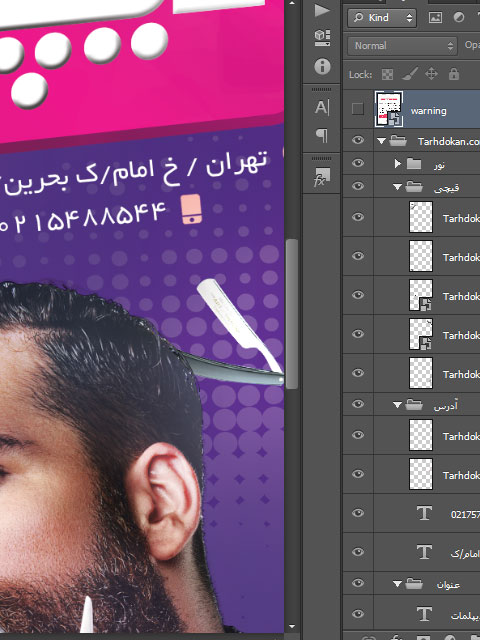Lock all padlock icon

(x=453, y=74)
